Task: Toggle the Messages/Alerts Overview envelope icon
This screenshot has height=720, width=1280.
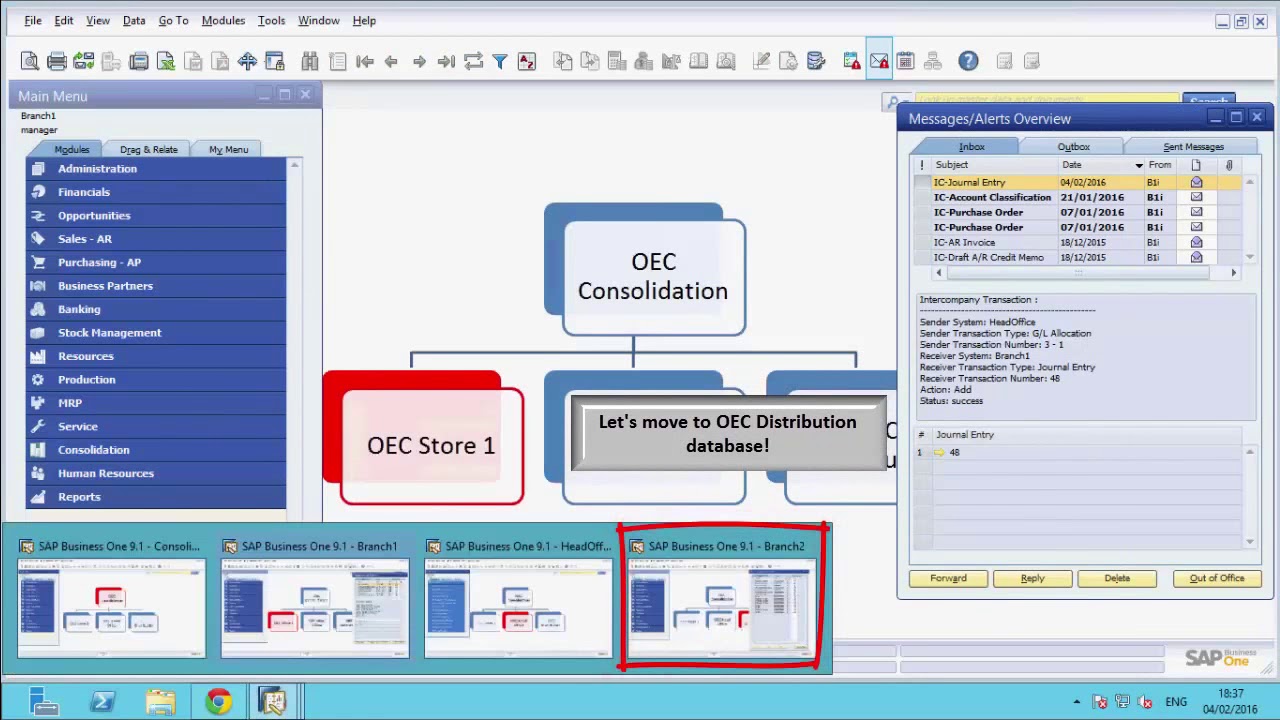Action: click(879, 62)
